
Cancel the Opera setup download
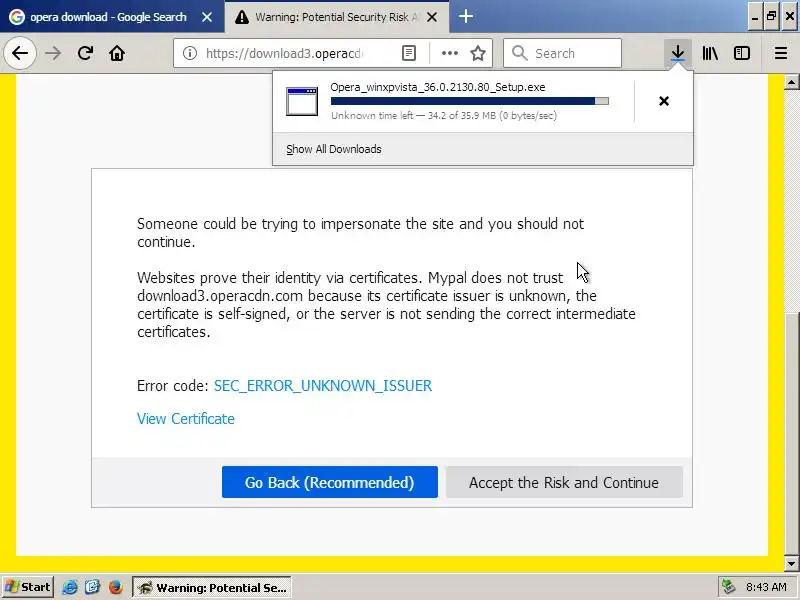pos(664,101)
